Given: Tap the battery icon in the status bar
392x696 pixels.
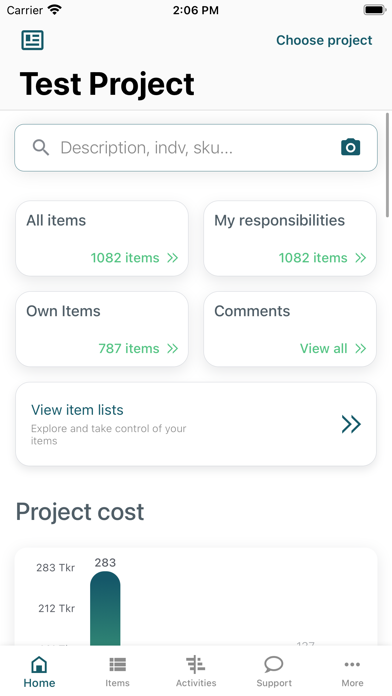Looking at the screenshot, I should (375, 10).
